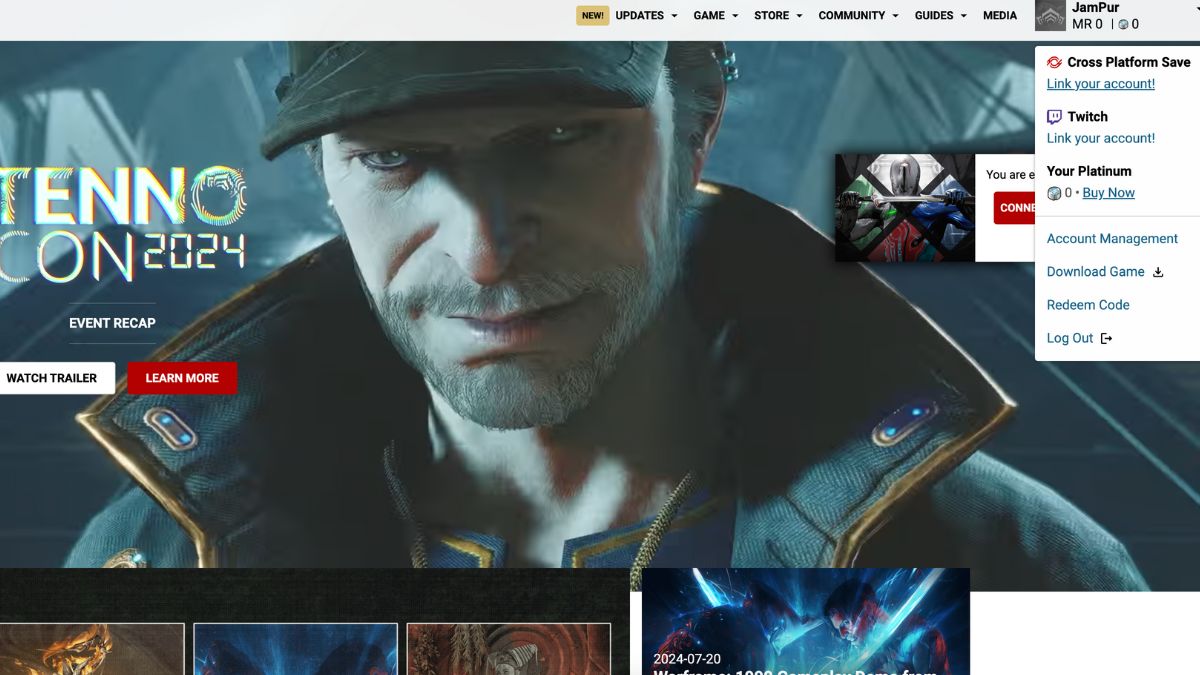Expand the UPDATES dropdown menu
The width and height of the screenshot is (1200, 675).
645,16
